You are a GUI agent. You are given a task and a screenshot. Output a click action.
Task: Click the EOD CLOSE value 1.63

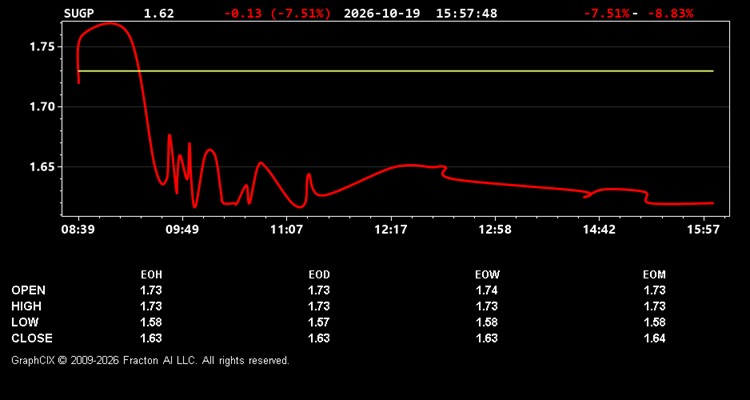point(319,338)
